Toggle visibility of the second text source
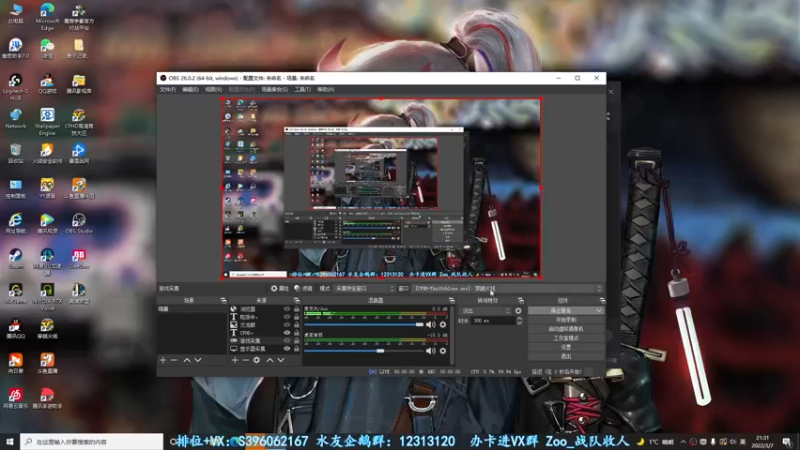800x450 pixels. pyautogui.click(x=287, y=317)
